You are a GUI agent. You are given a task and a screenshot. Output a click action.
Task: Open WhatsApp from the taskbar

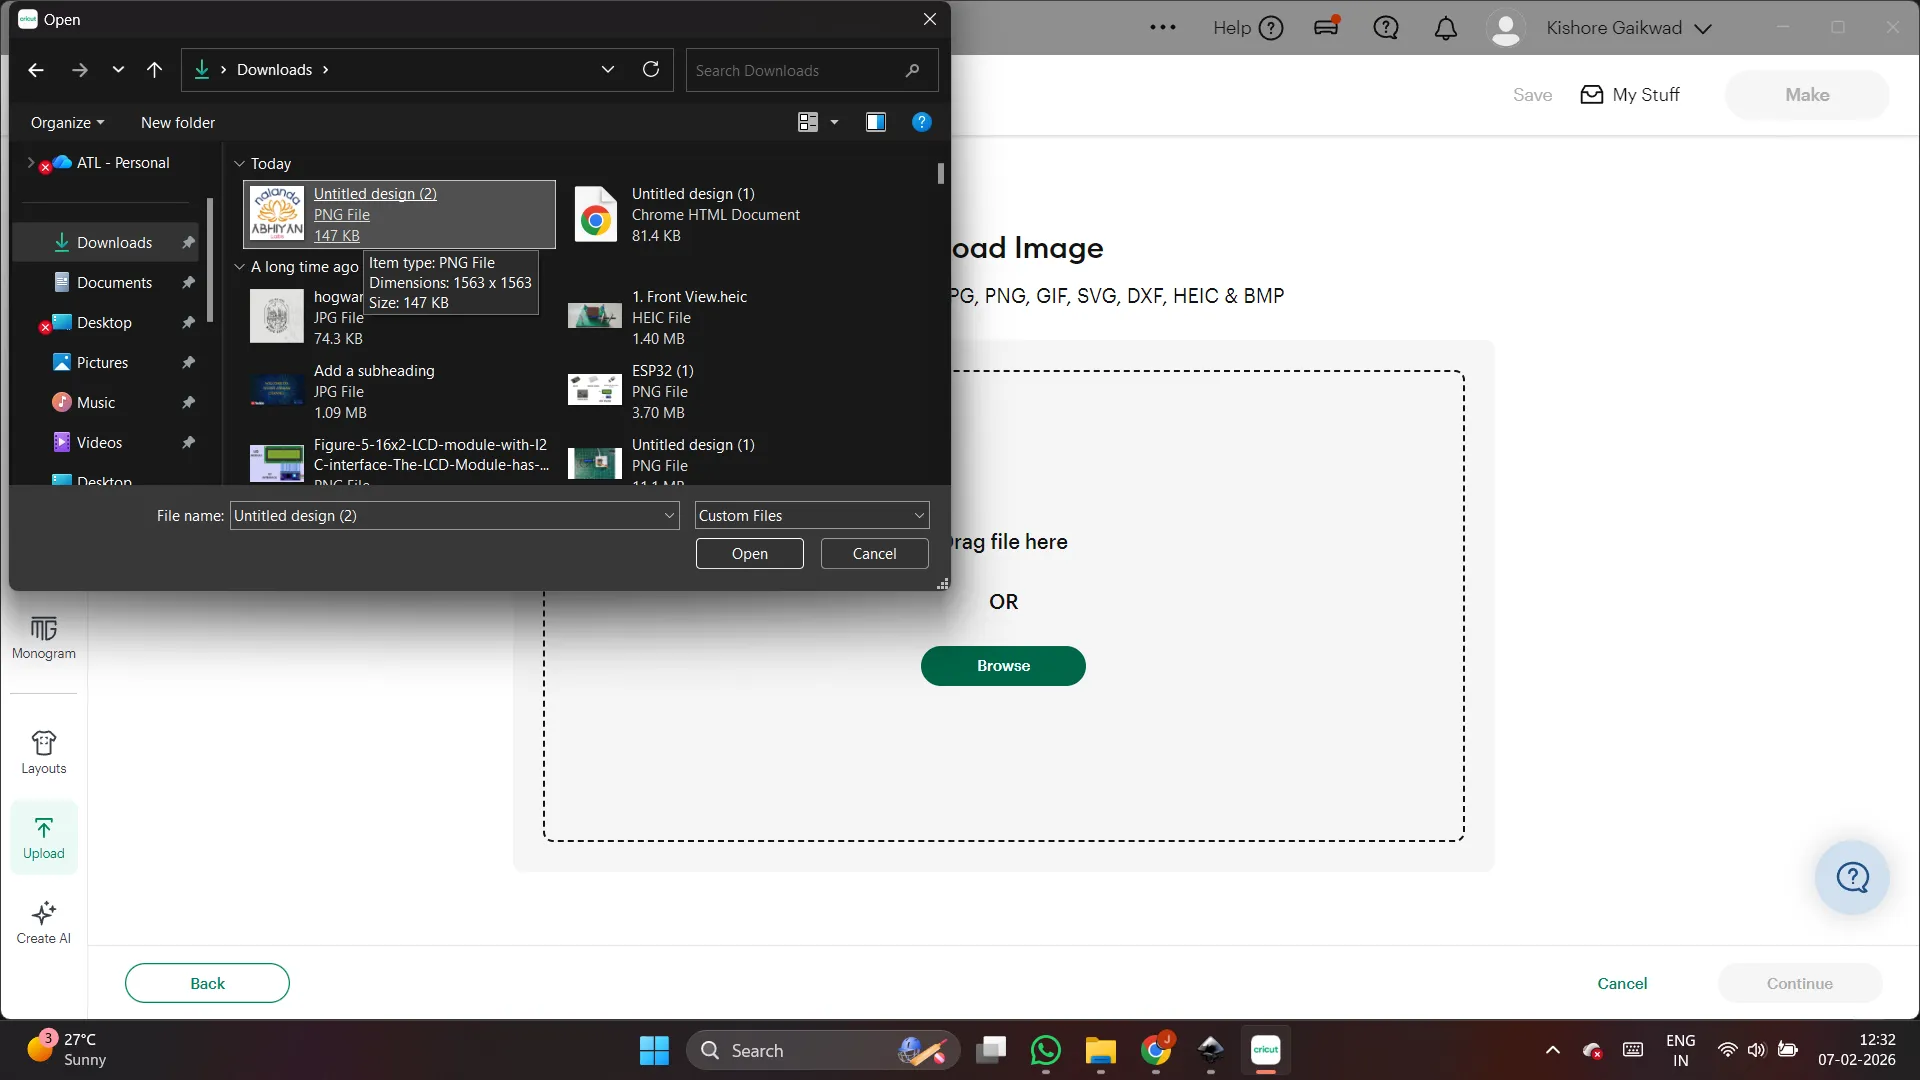pos(1045,1050)
